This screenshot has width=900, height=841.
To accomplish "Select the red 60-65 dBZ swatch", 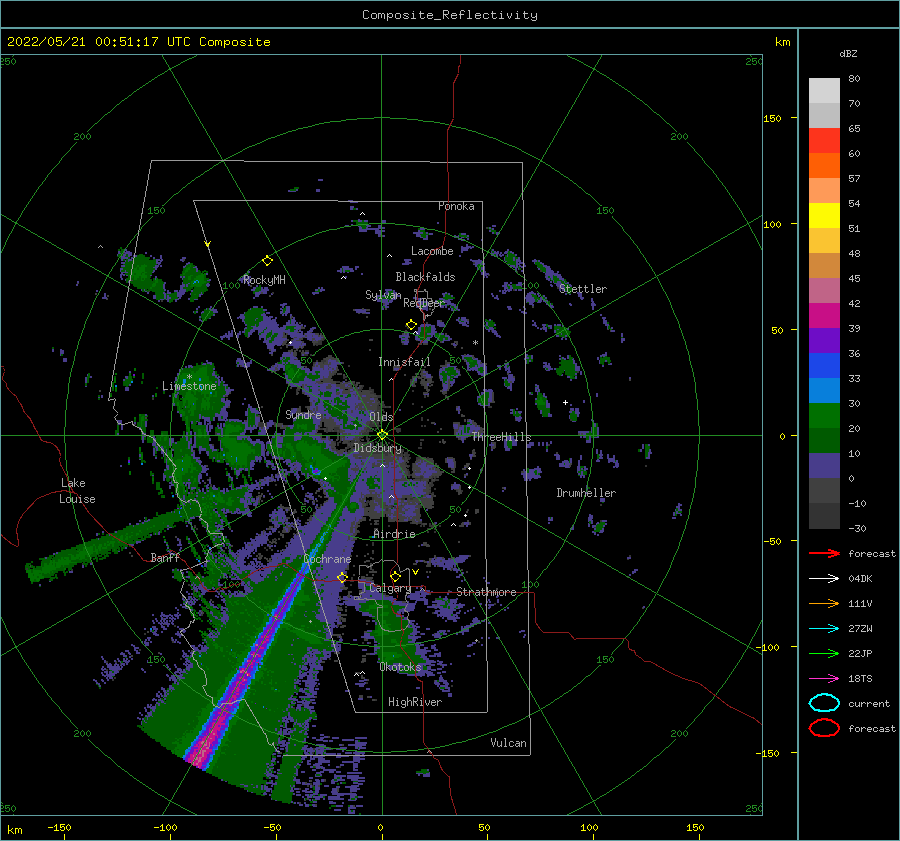I will pos(824,141).
